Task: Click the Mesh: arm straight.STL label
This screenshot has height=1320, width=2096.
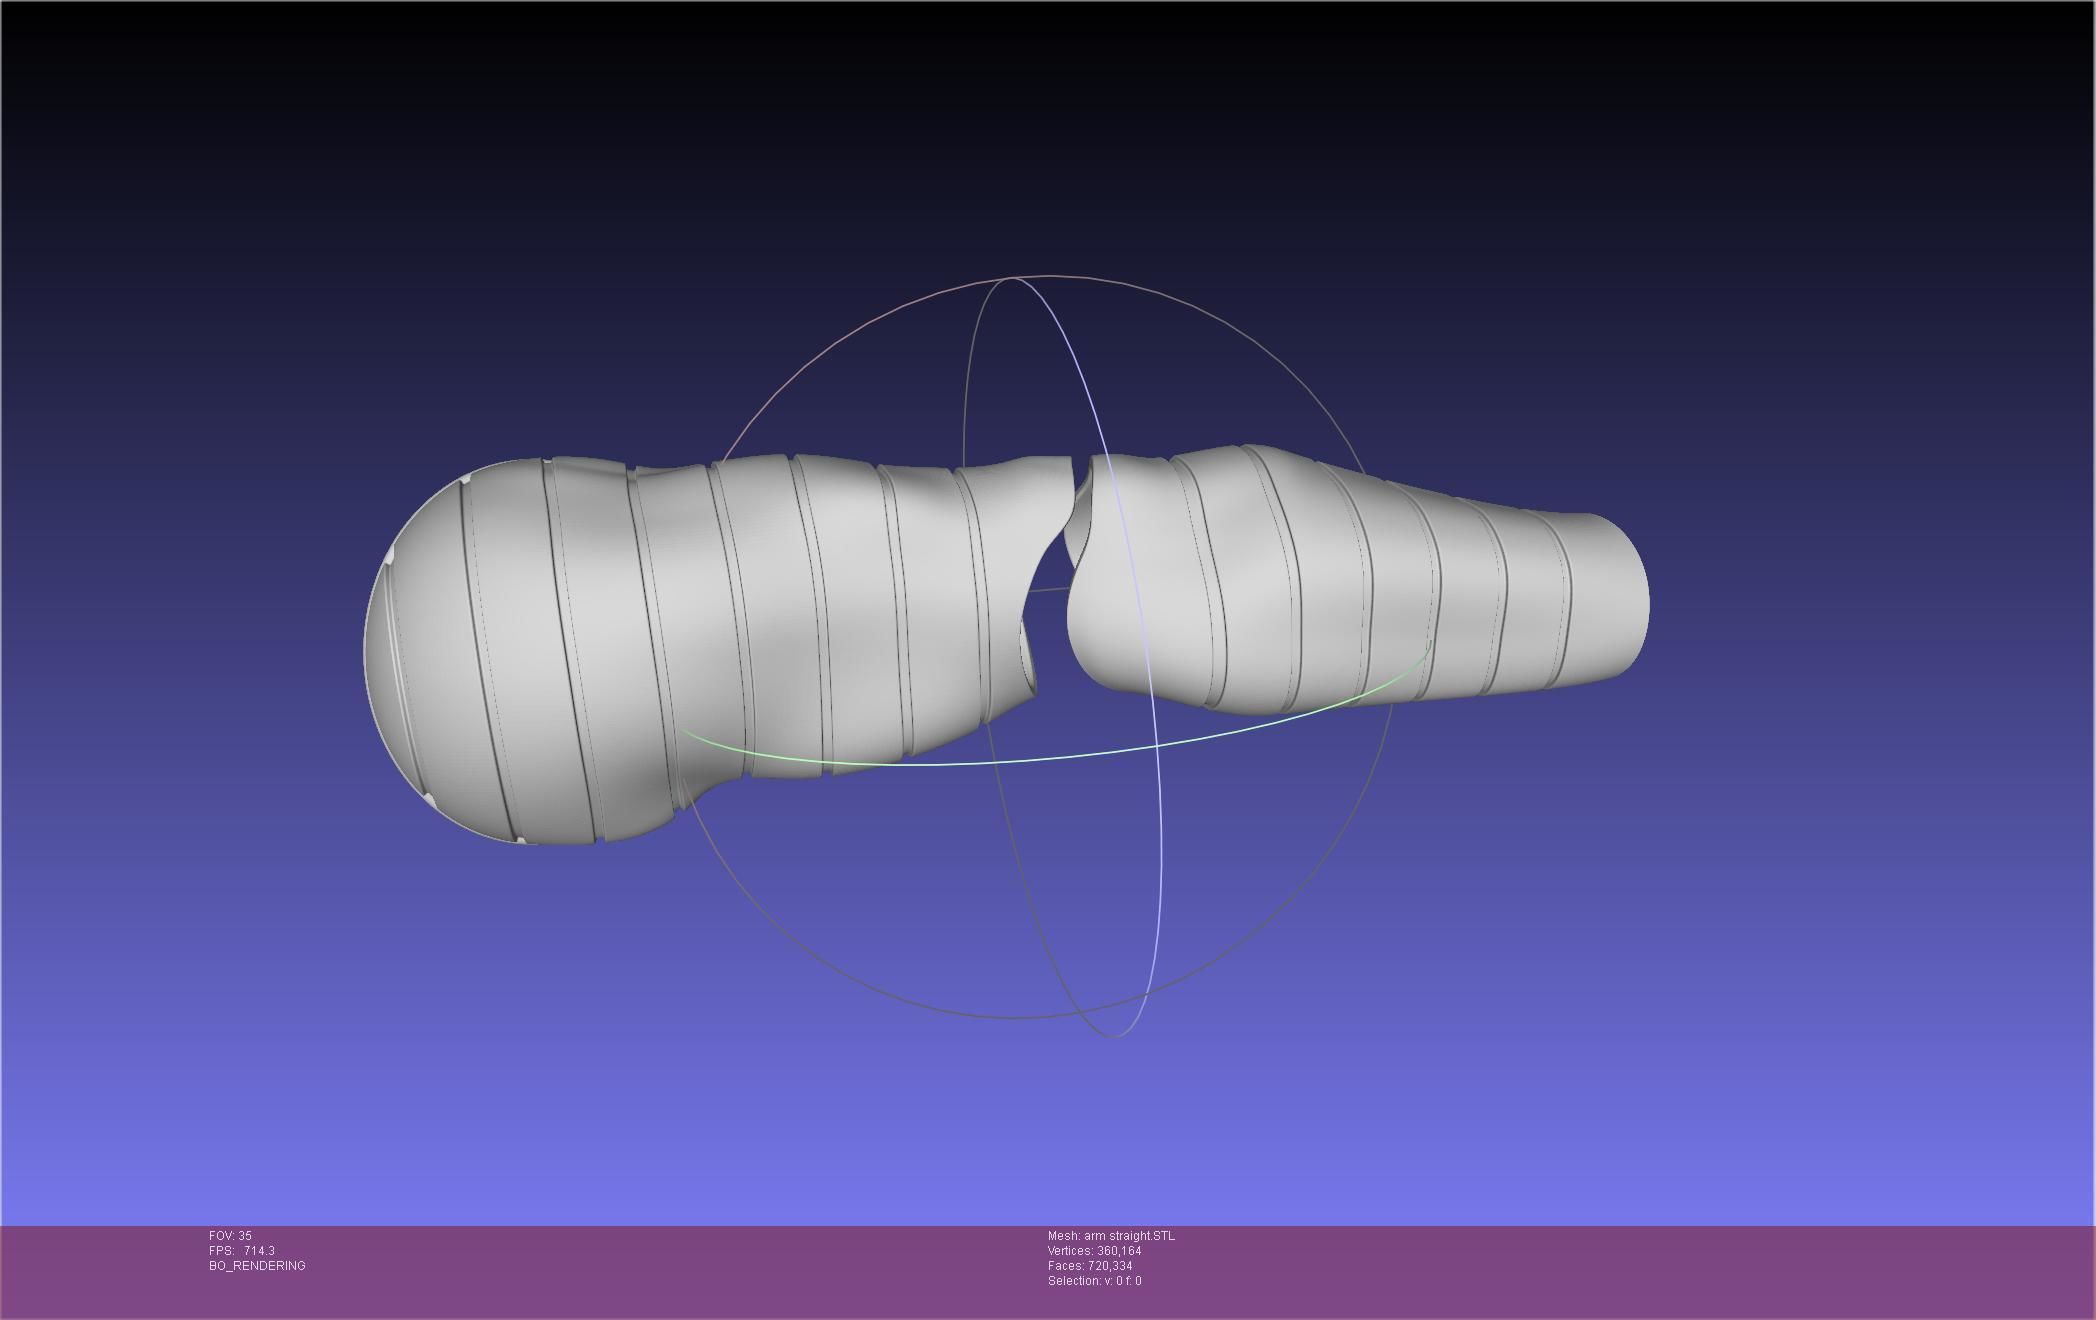Action: (1111, 1236)
